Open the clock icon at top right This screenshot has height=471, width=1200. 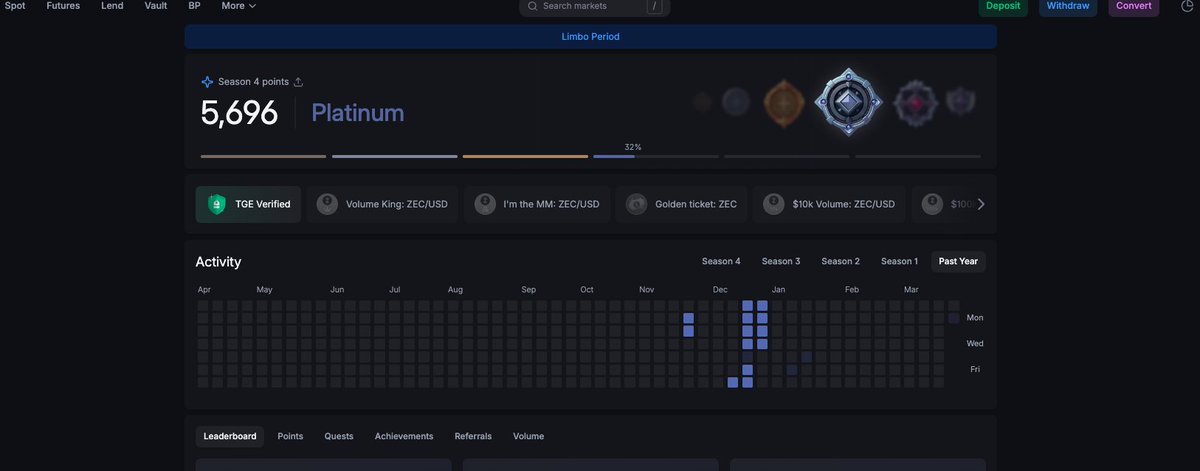click(x=1186, y=6)
